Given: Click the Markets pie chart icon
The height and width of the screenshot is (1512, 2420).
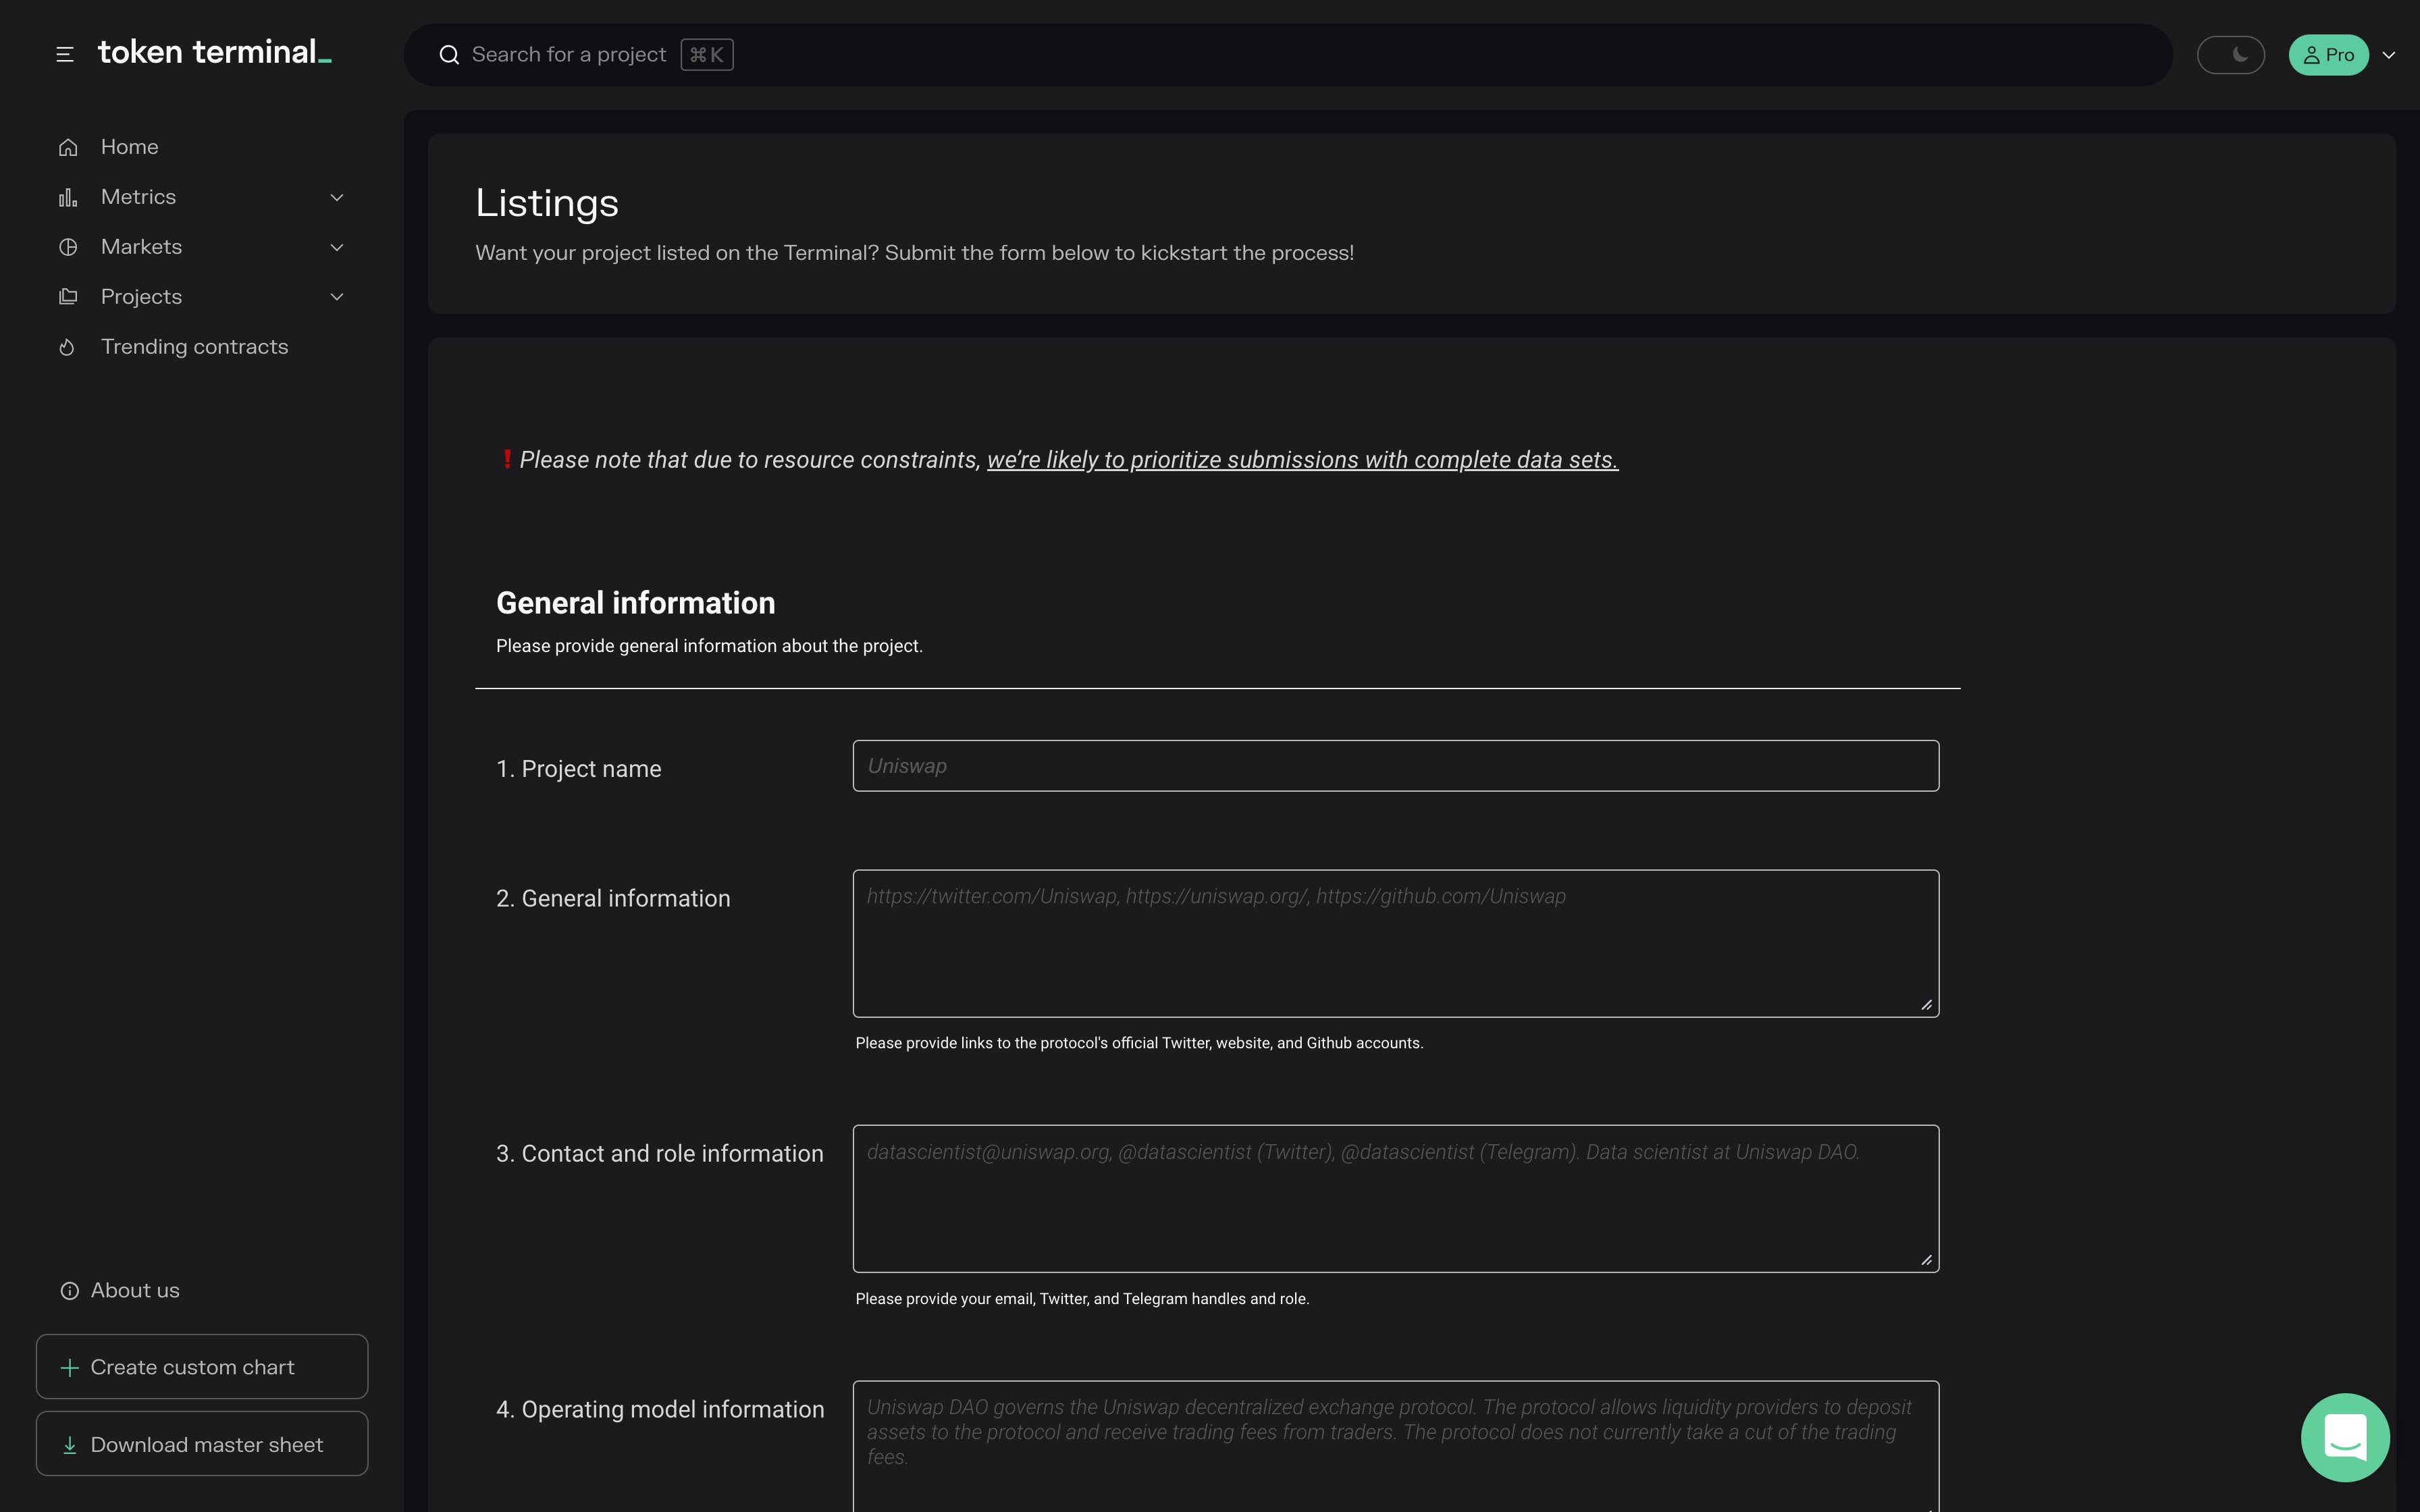Looking at the screenshot, I should (x=67, y=246).
